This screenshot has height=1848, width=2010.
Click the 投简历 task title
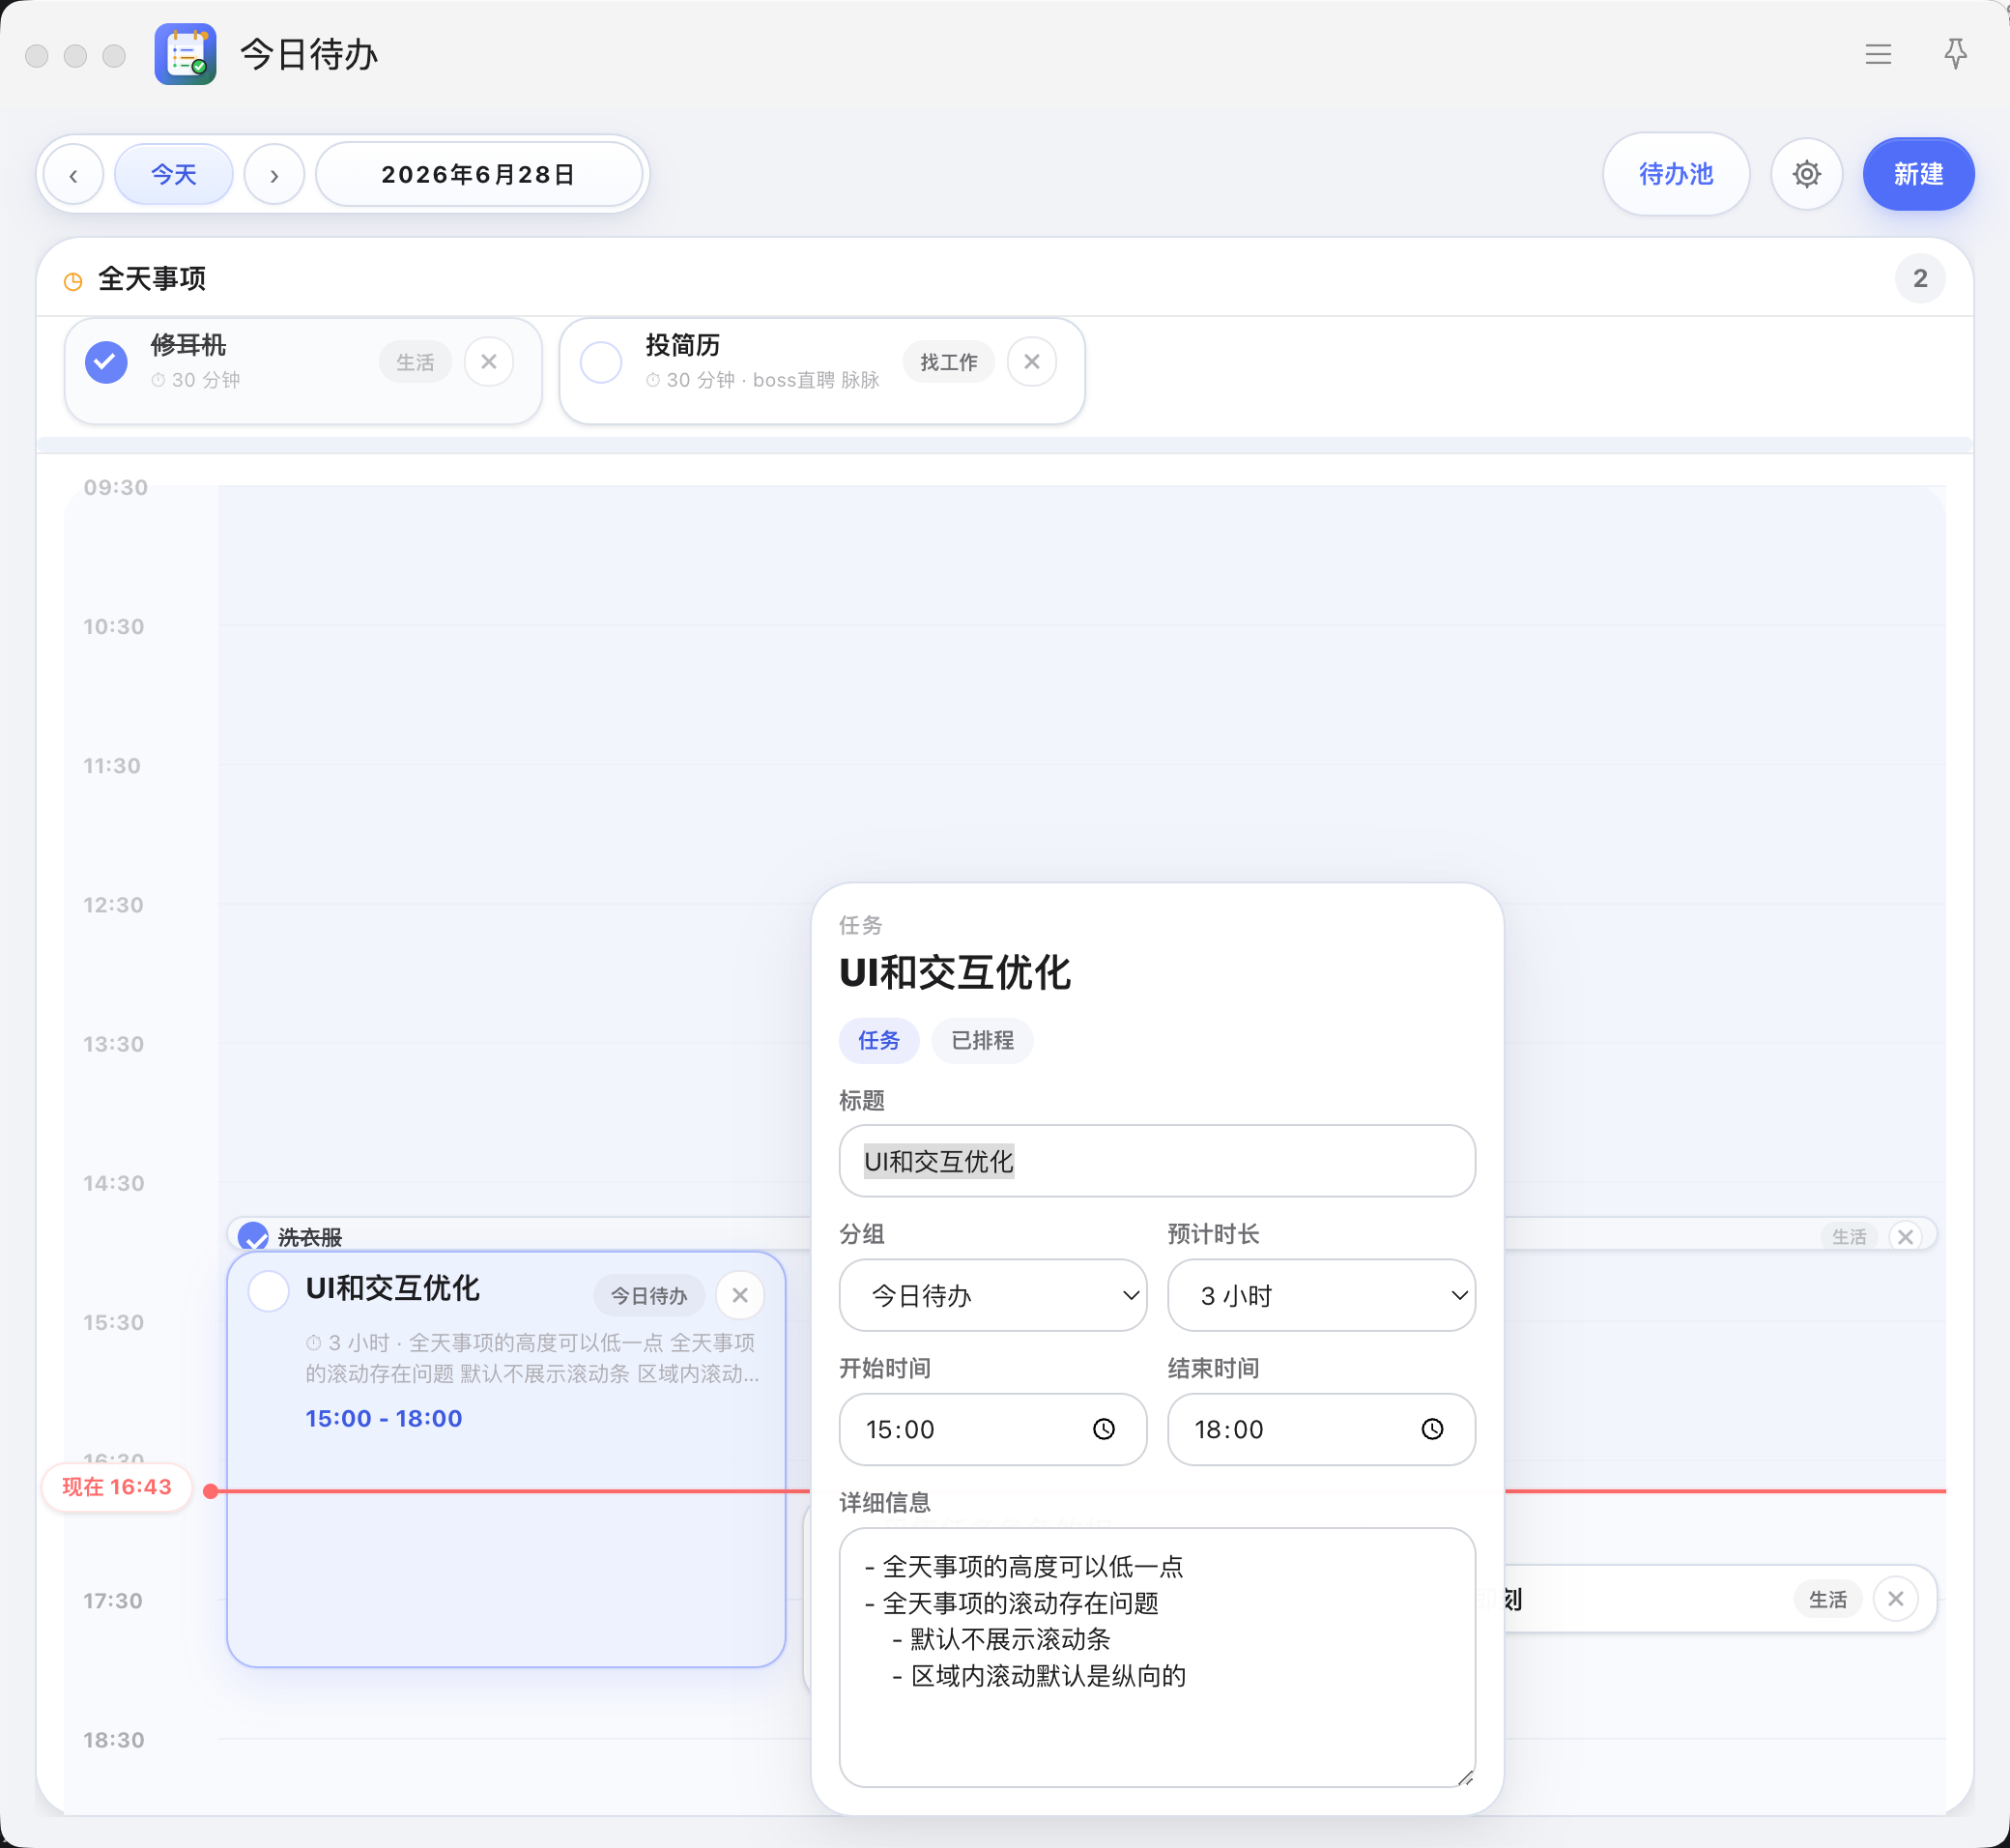pyautogui.click(x=682, y=345)
